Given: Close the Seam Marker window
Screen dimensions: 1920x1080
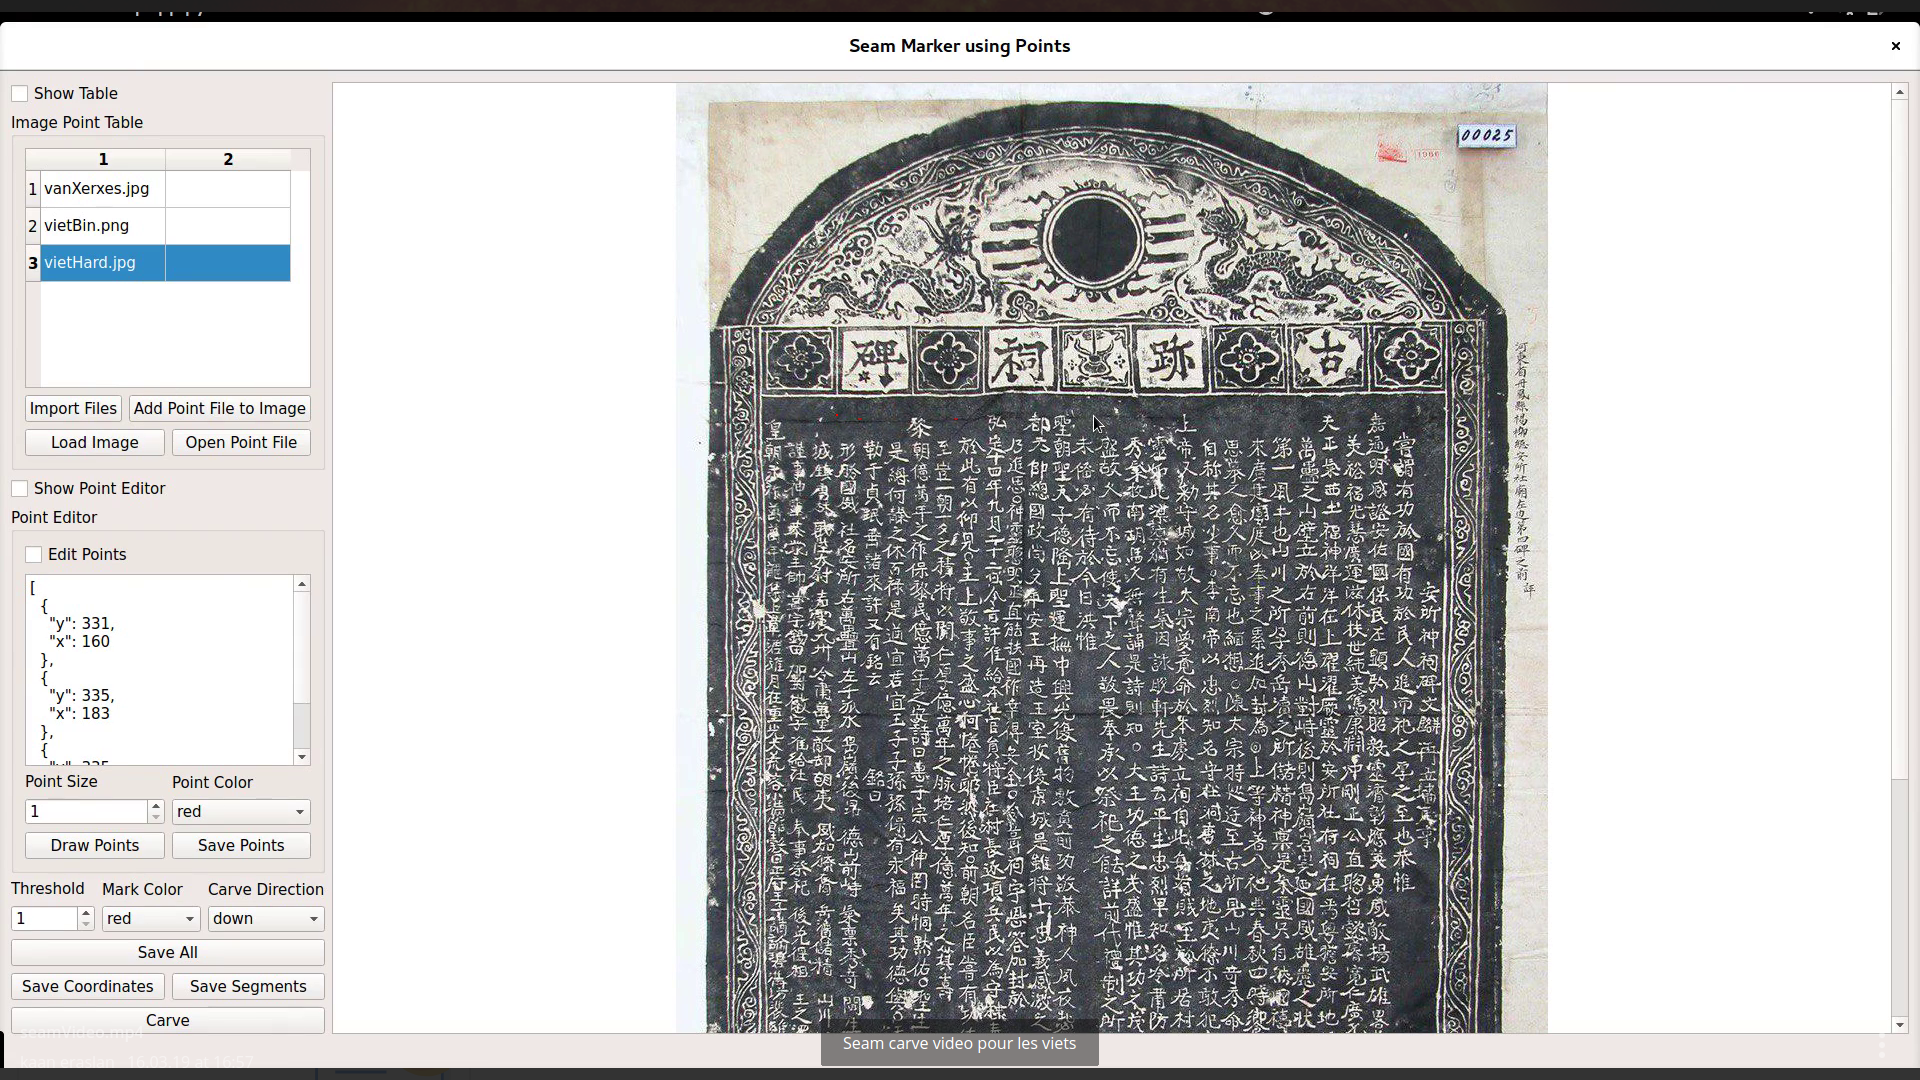Looking at the screenshot, I should pos(1895,46).
